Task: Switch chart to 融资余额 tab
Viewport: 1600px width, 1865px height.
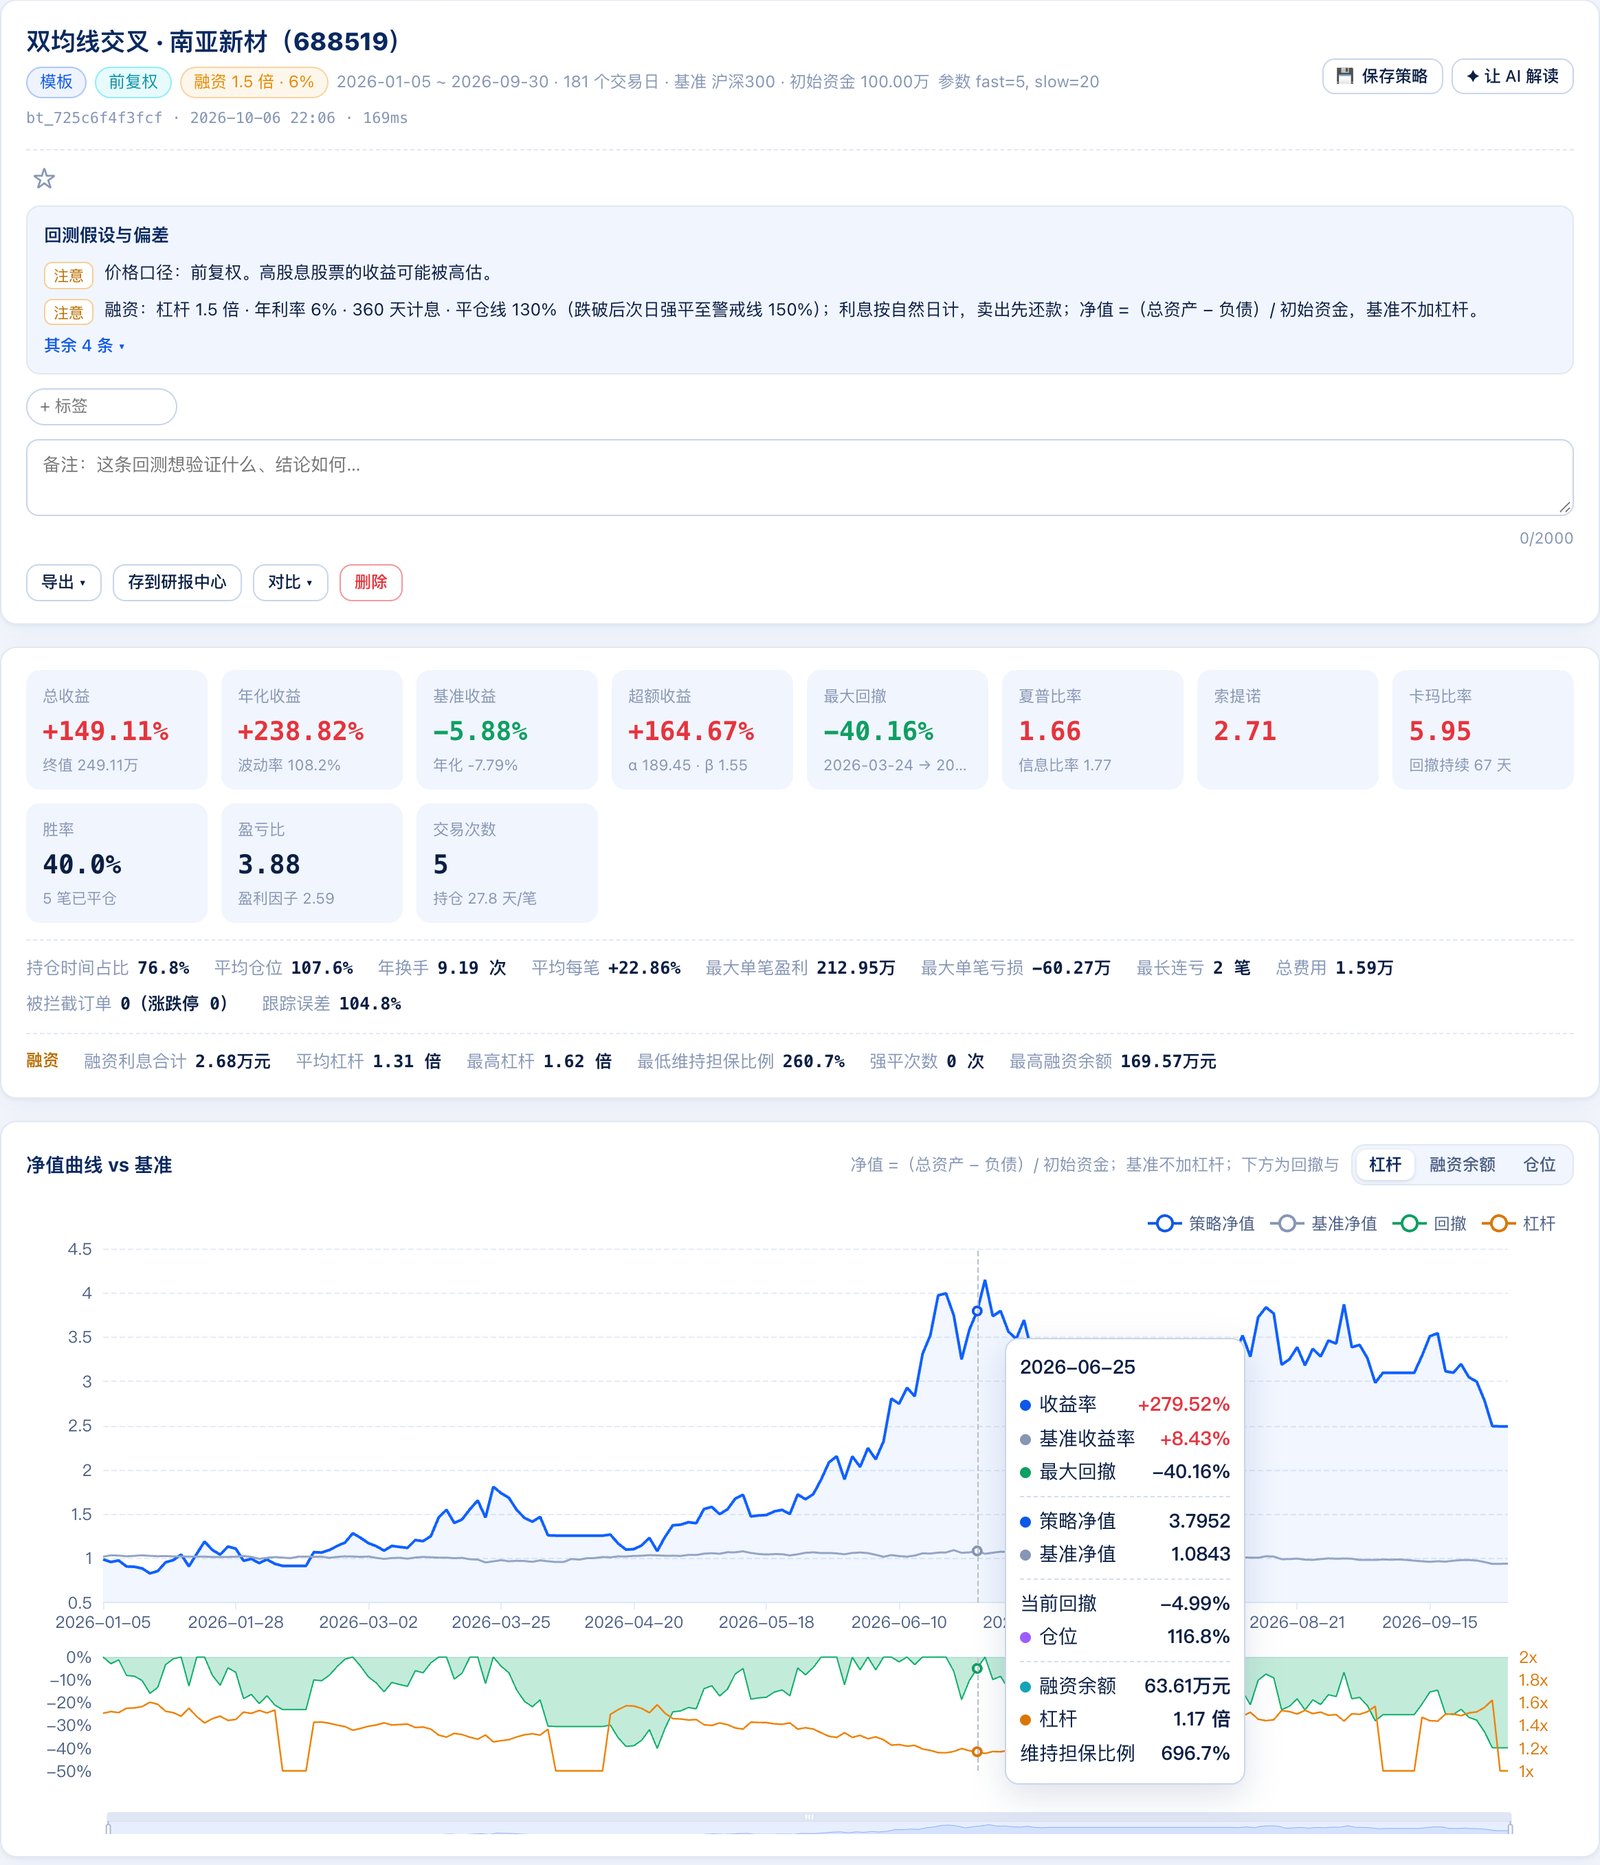Action: point(1462,1164)
